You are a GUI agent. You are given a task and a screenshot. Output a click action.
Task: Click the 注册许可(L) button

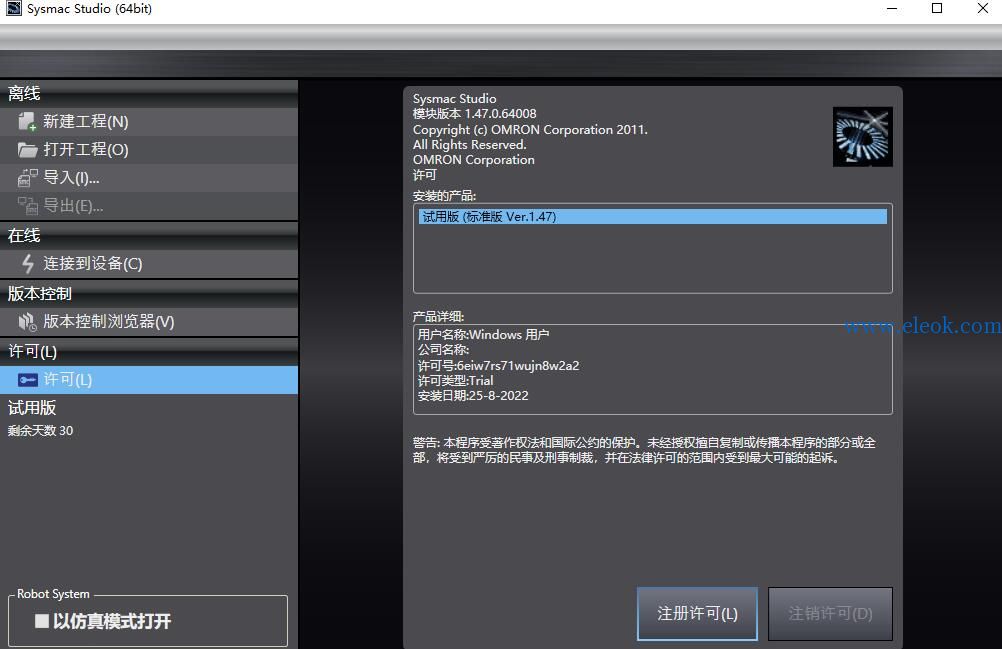click(x=697, y=613)
